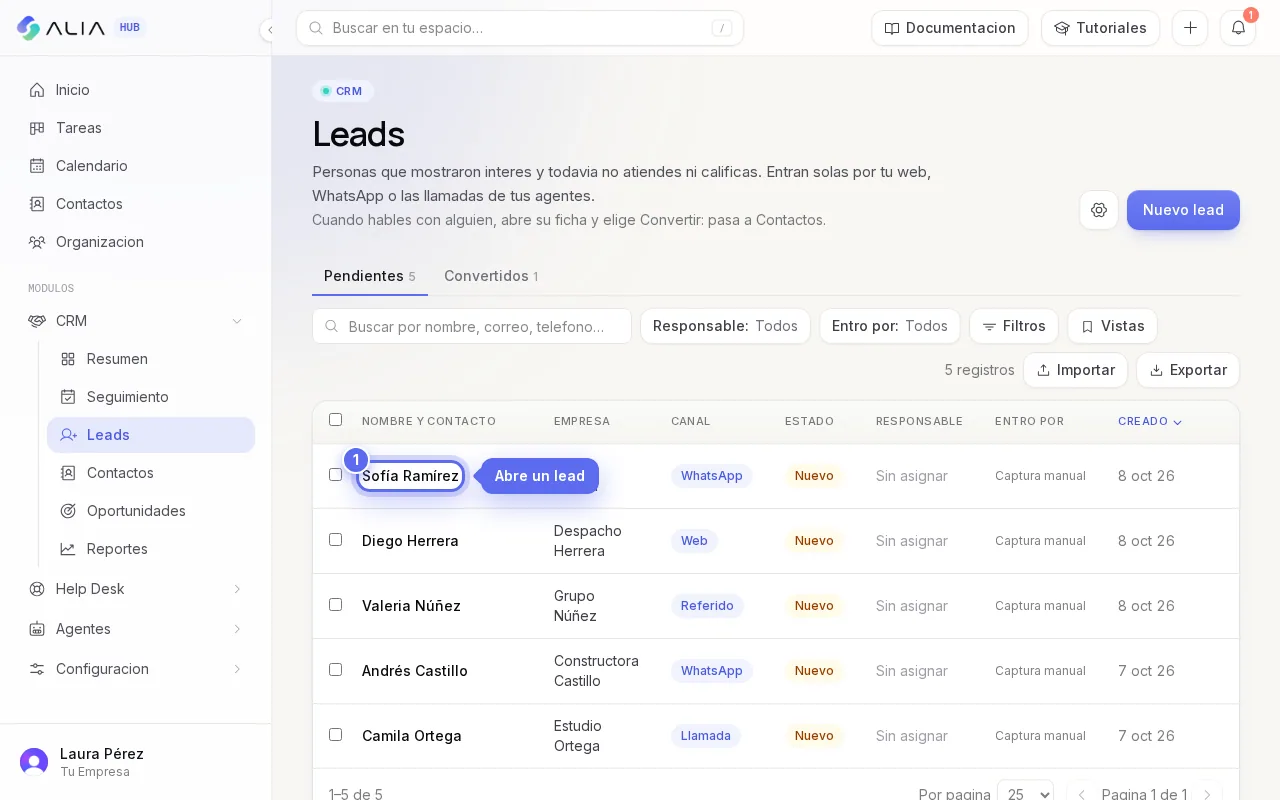The width and height of the screenshot is (1280, 800).
Task: Expand the Help Desk submenu chevron
Action: (237, 589)
